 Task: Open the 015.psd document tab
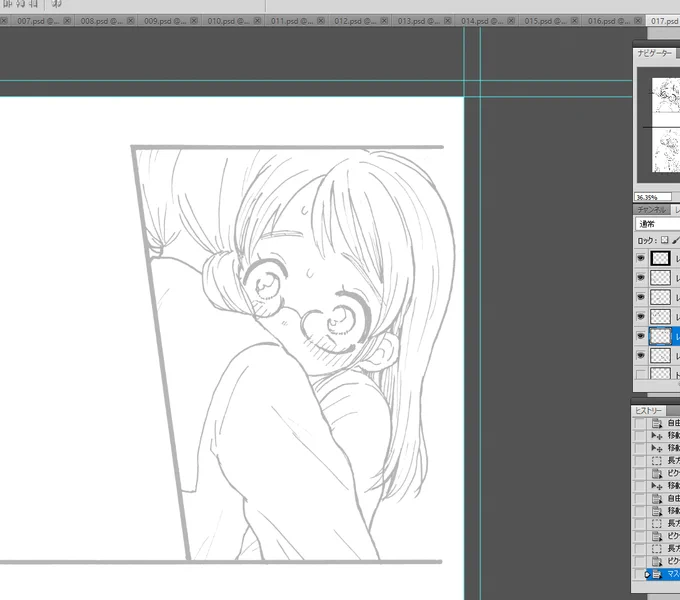click(549, 21)
